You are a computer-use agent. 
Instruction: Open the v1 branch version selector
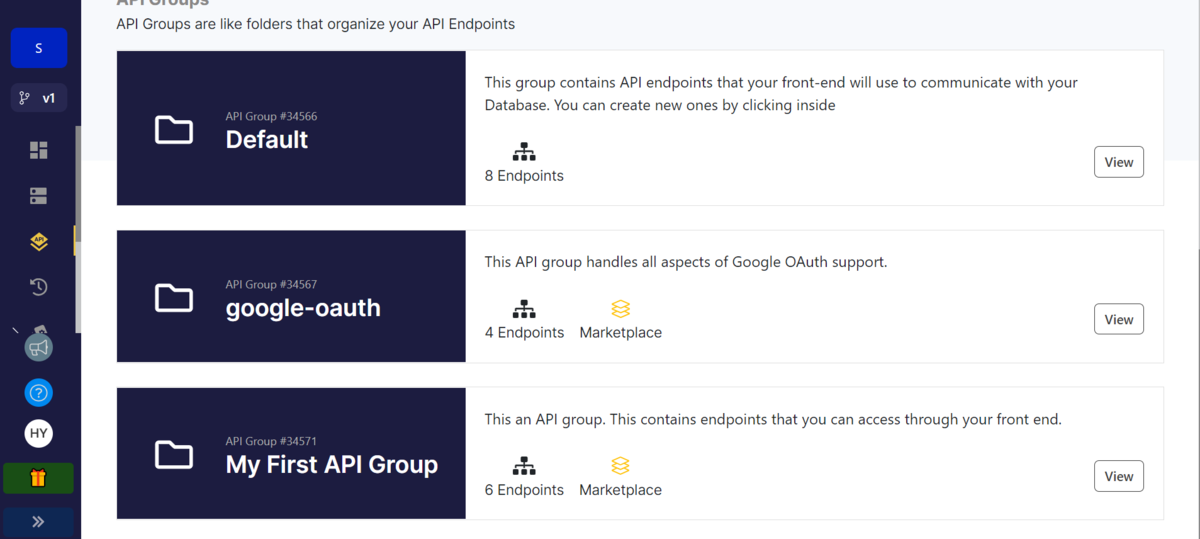pyautogui.click(x=39, y=98)
